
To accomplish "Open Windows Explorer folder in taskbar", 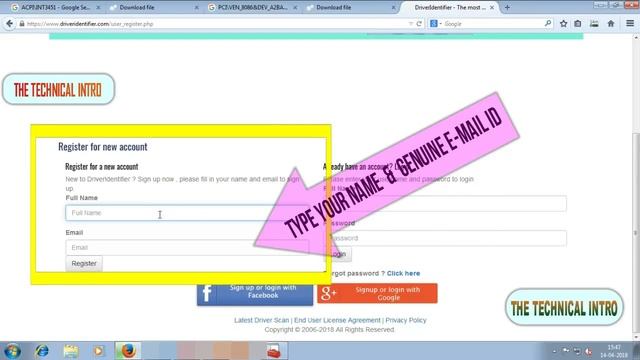I will [x=71, y=351].
